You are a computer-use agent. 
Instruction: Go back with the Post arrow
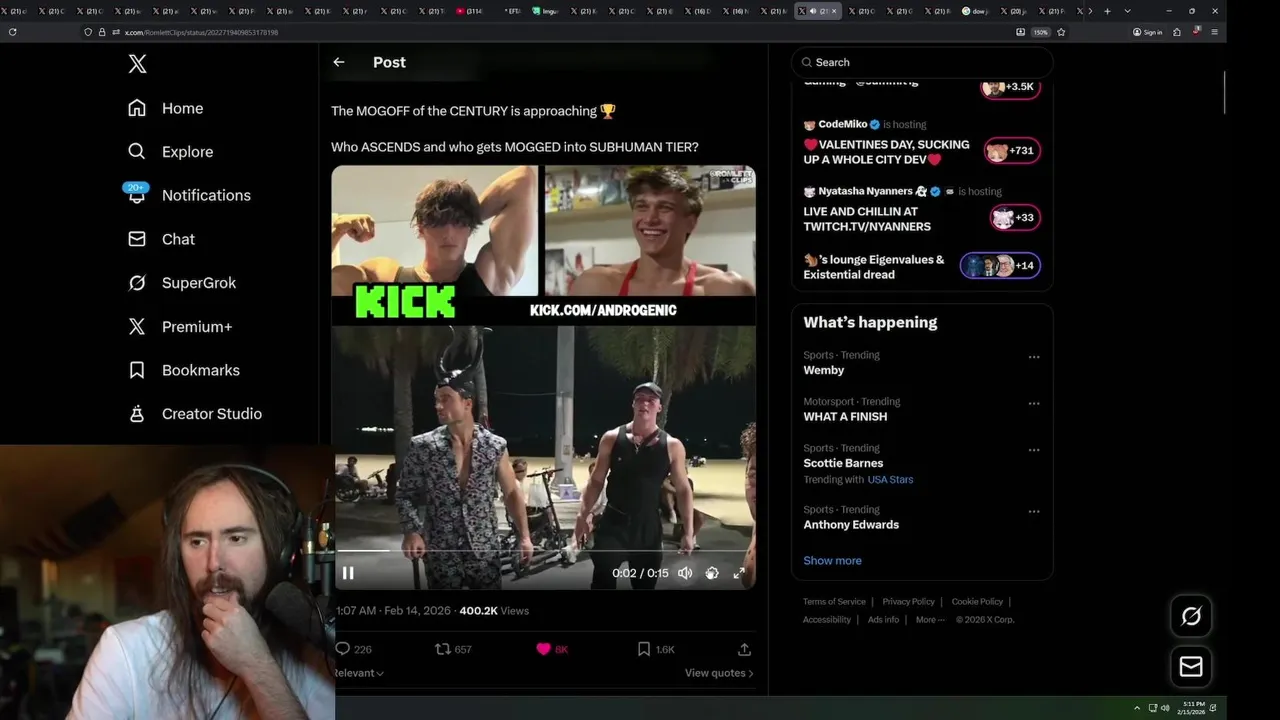339,62
